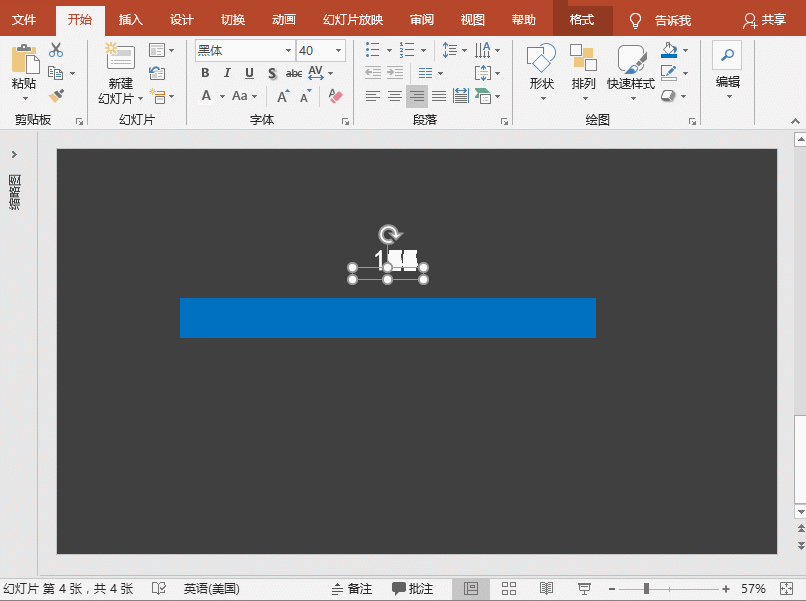Open the 文件 tab
The image size is (806, 601).
point(24,20)
